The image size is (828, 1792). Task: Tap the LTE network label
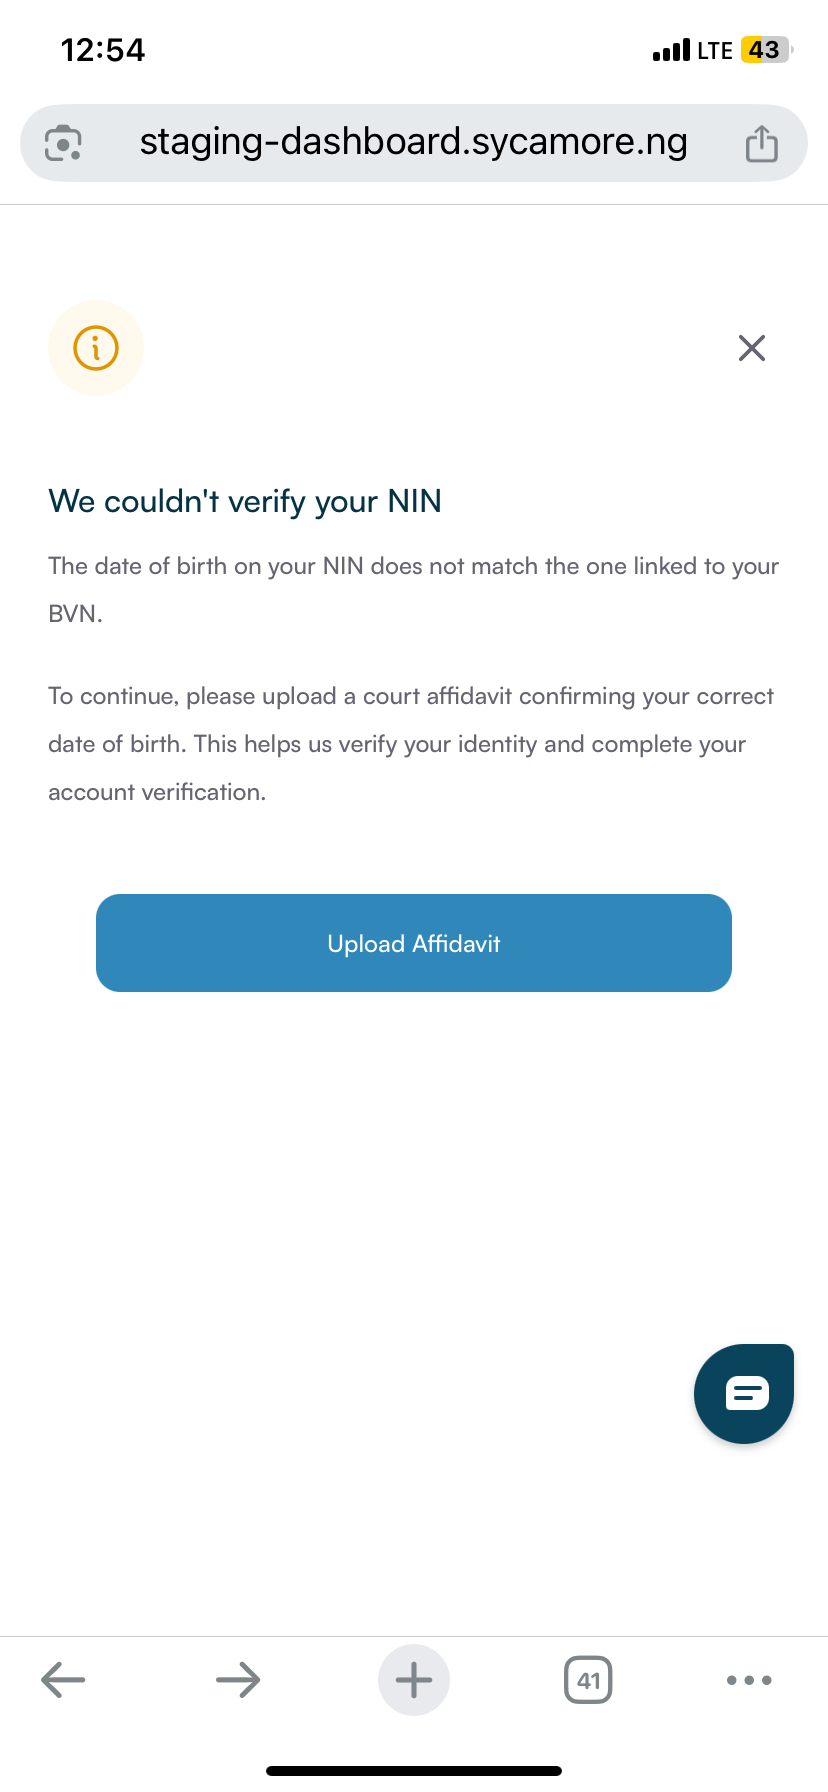pos(715,51)
